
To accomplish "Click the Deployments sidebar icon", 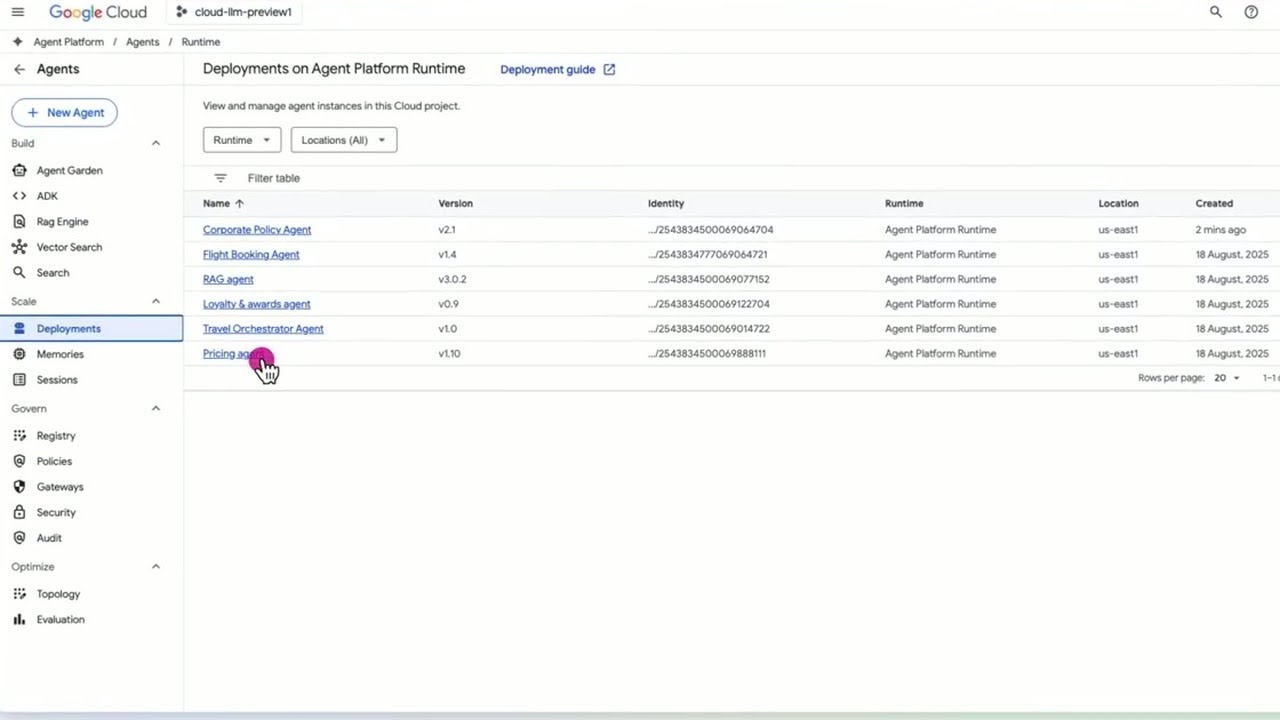I will pos(19,328).
